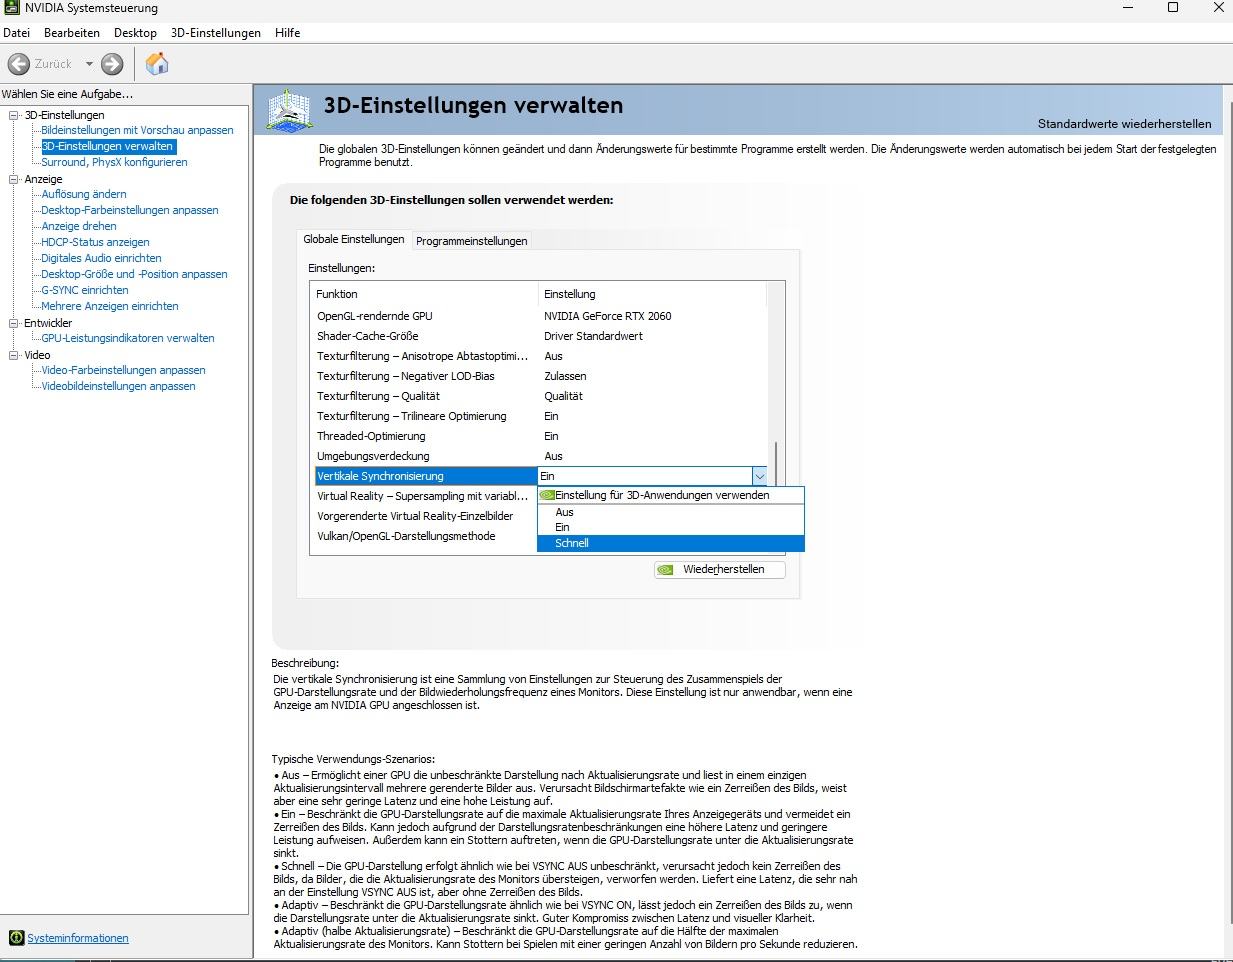Collapse the Video tree node

[14, 355]
